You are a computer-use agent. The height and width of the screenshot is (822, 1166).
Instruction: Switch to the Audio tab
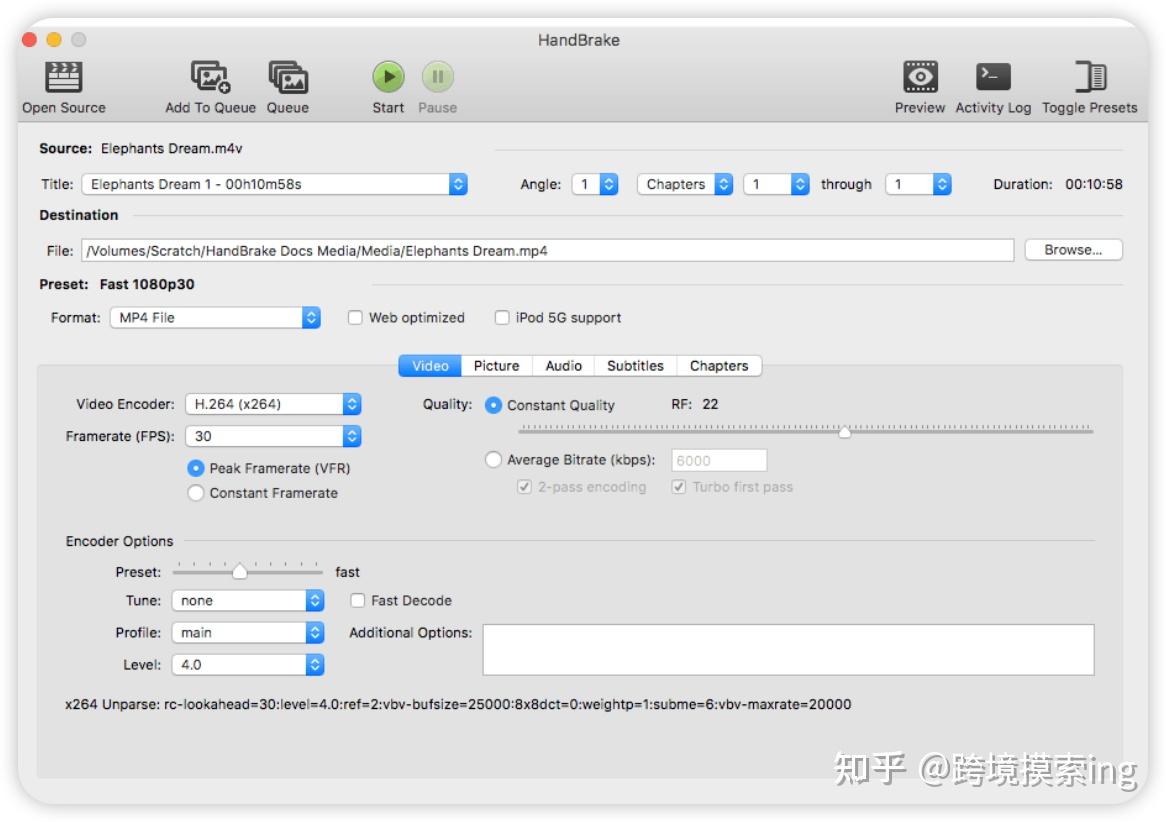point(564,365)
